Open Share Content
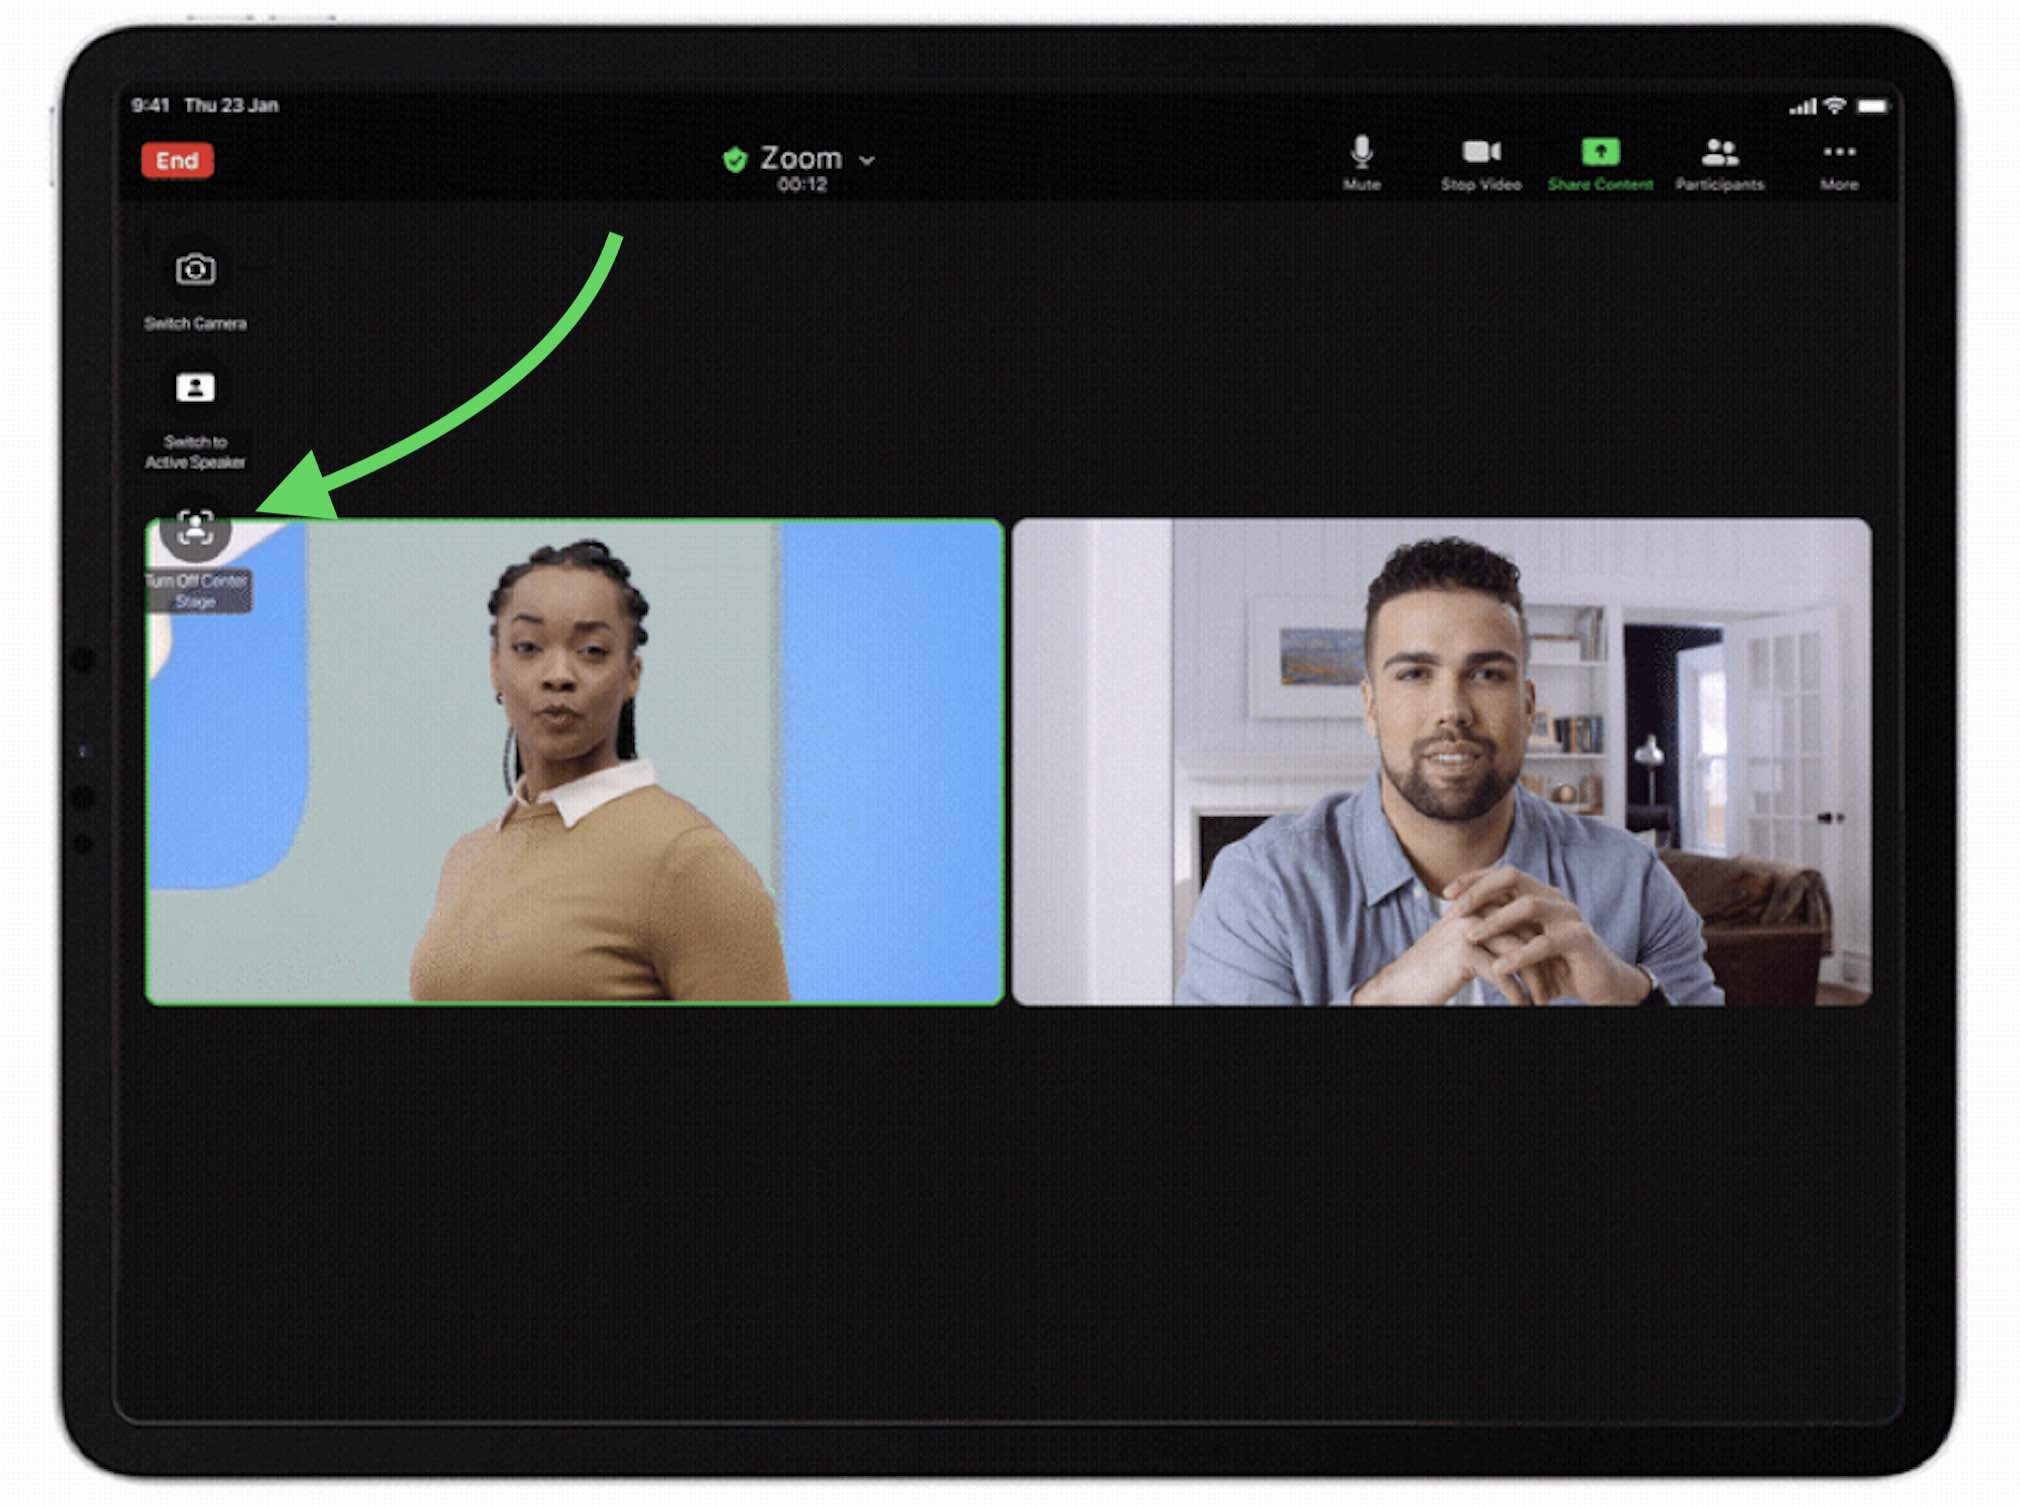 coord(1600,163)
